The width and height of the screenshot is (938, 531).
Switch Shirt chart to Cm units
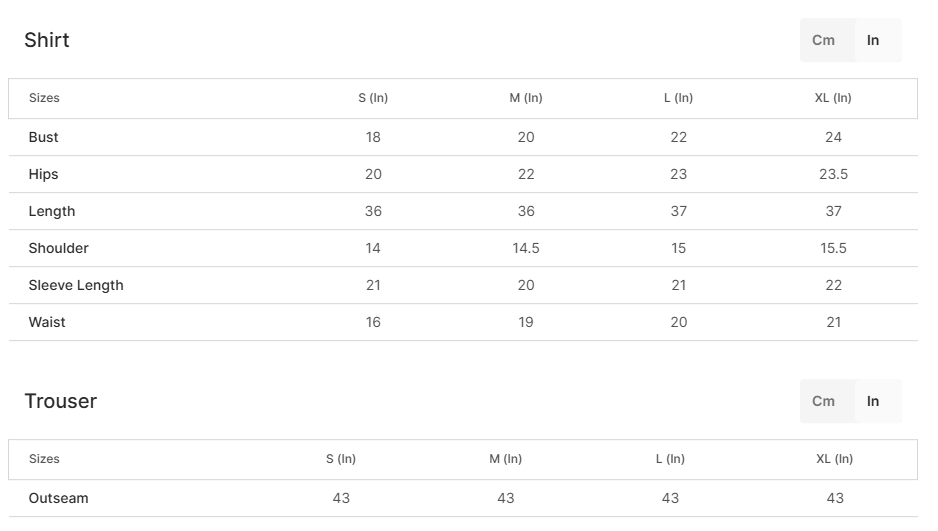(x=824, y=40)
